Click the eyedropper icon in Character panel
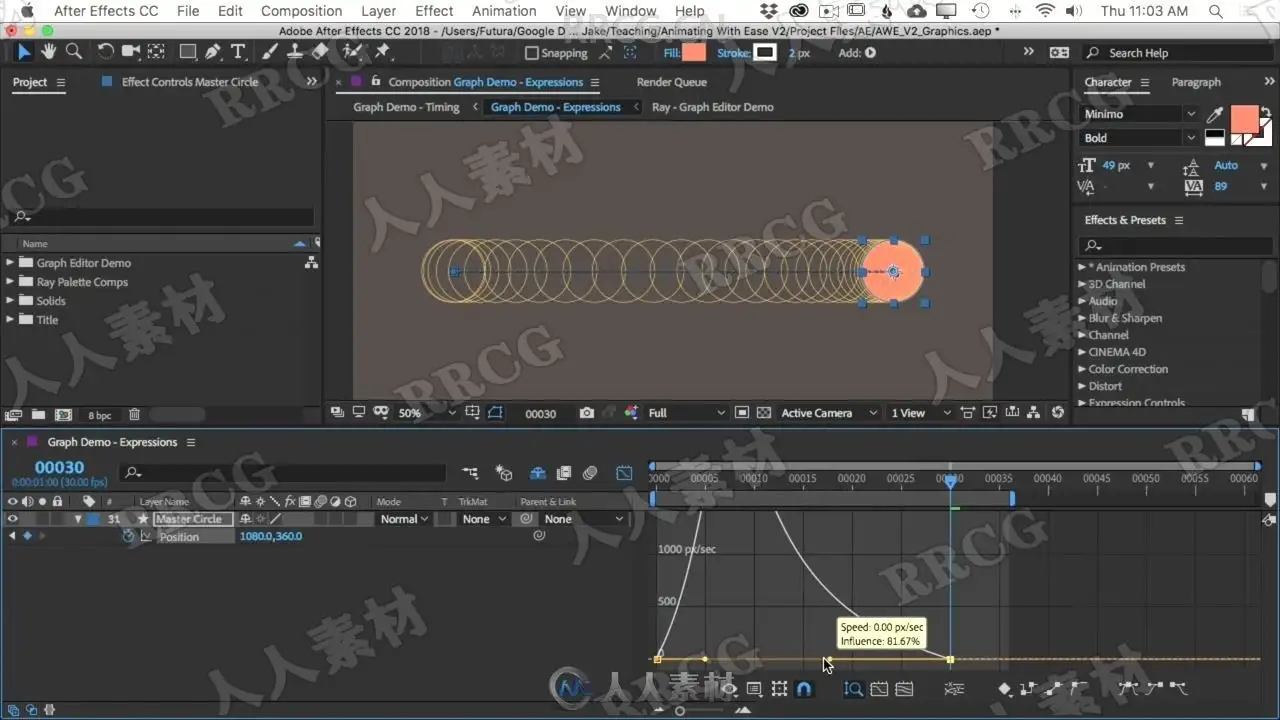Screen dimensions: 1280x720 pos(1215,115)
